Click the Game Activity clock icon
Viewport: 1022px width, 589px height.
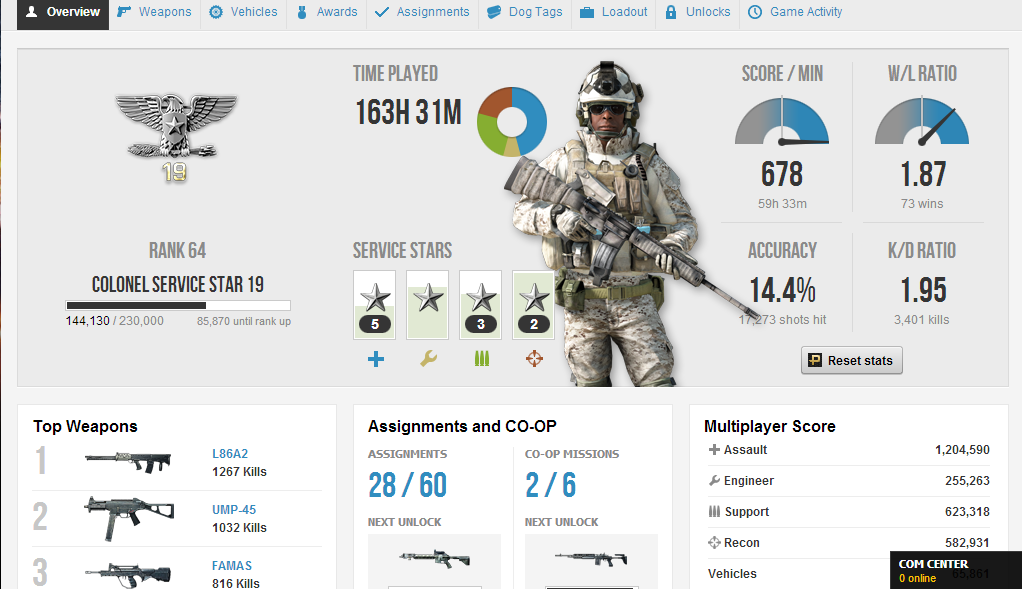[x=755, y=12]
